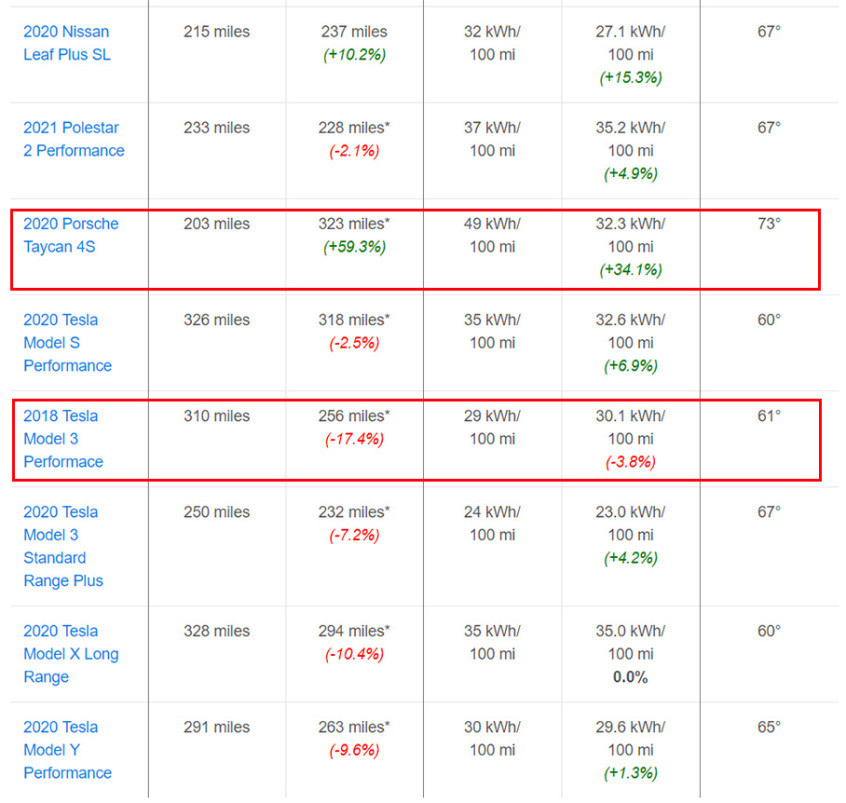846x803 pixels.
Task: Select the '73°' temperature cell
Action: click(769, 224)
